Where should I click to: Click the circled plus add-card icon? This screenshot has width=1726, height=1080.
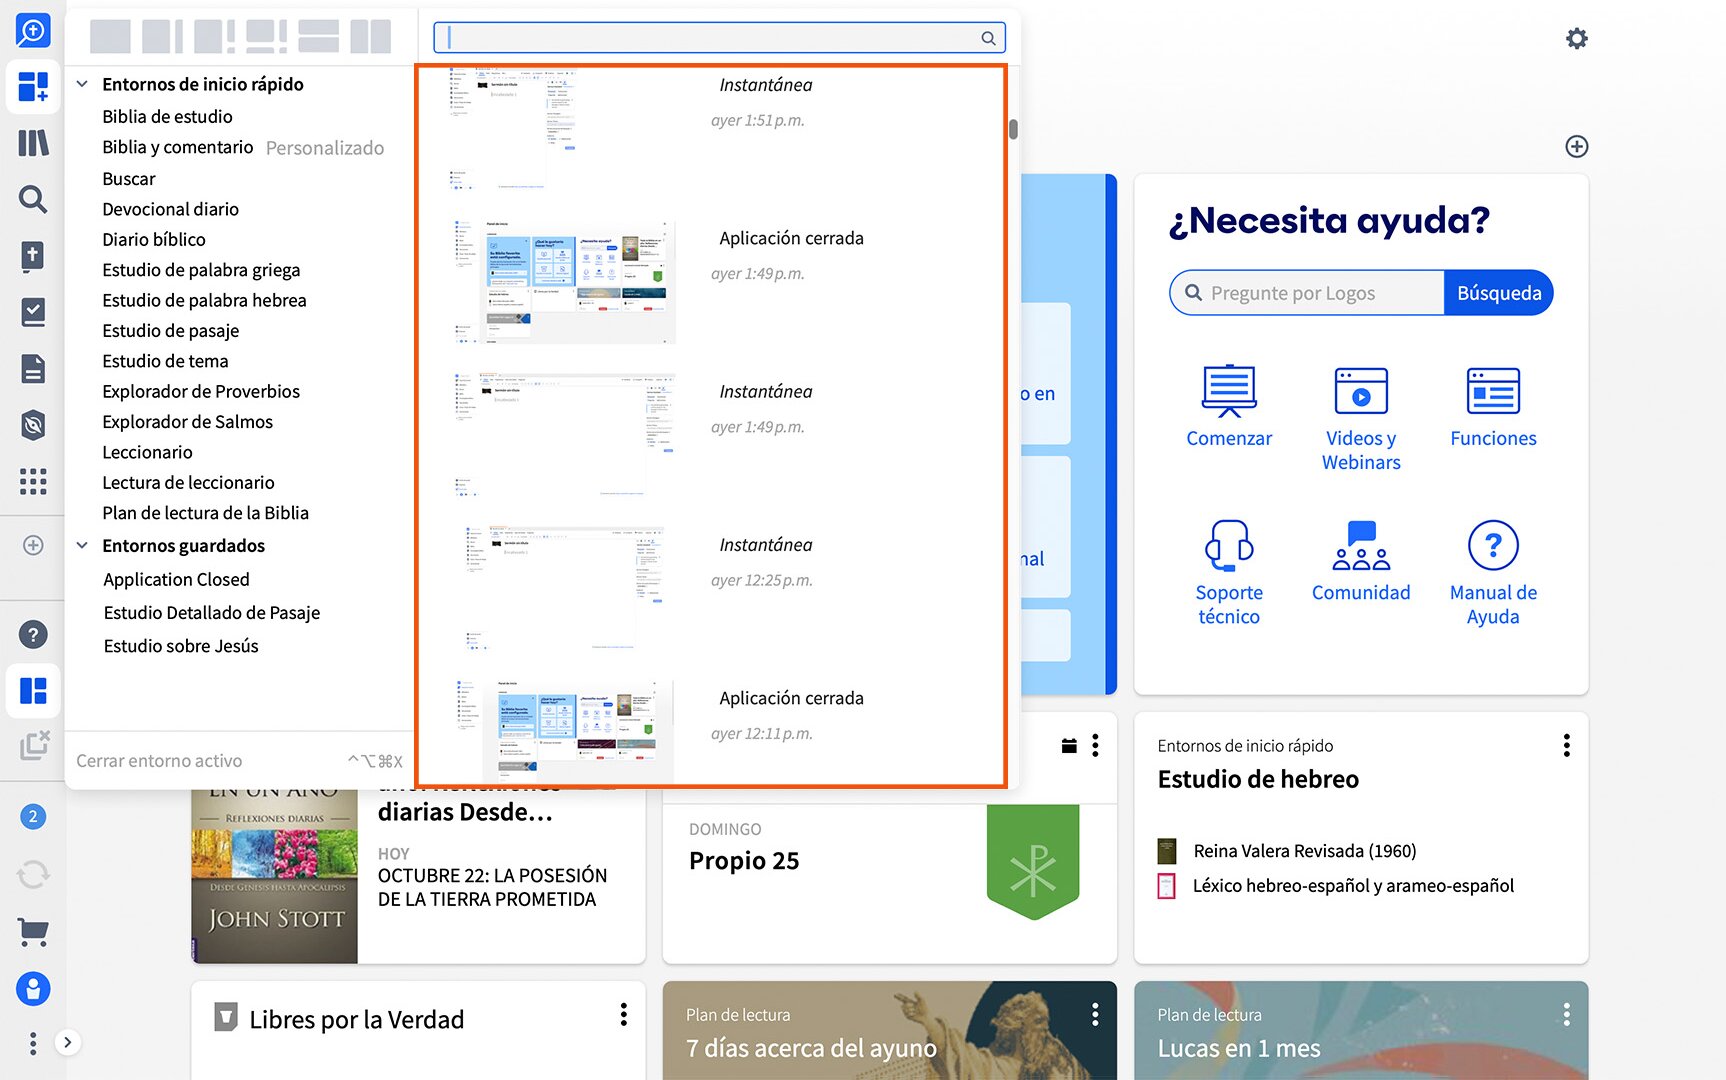tap(1577, 146)
